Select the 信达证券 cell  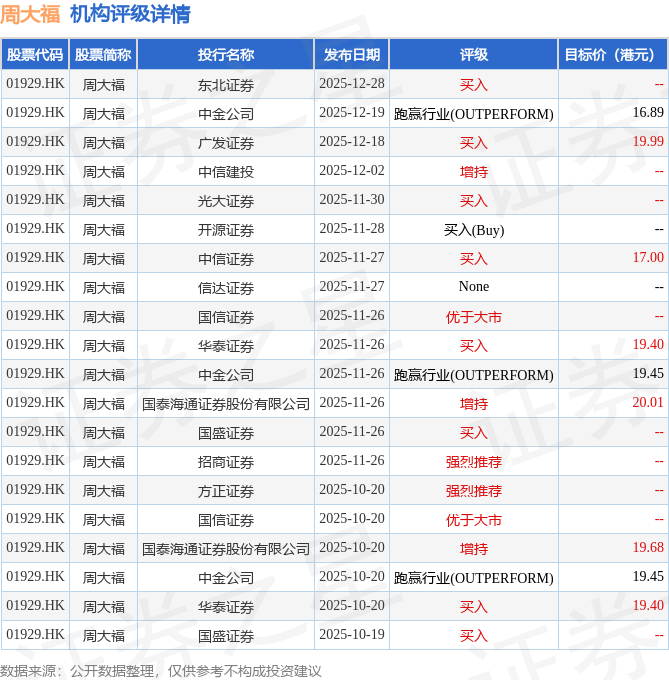click(226, 288)
